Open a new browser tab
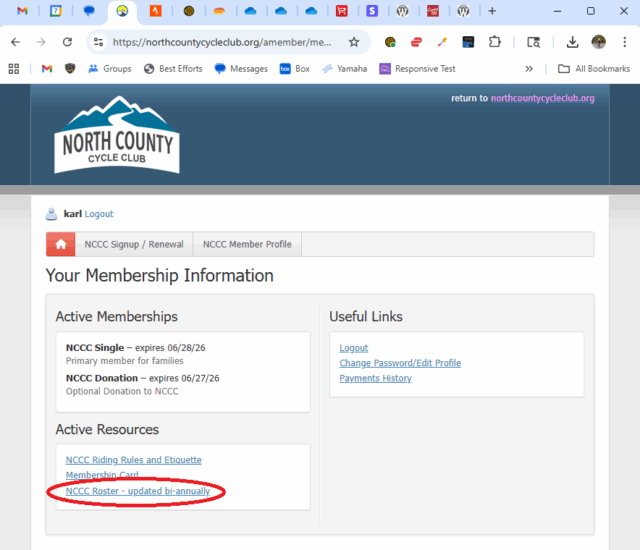 492,11
